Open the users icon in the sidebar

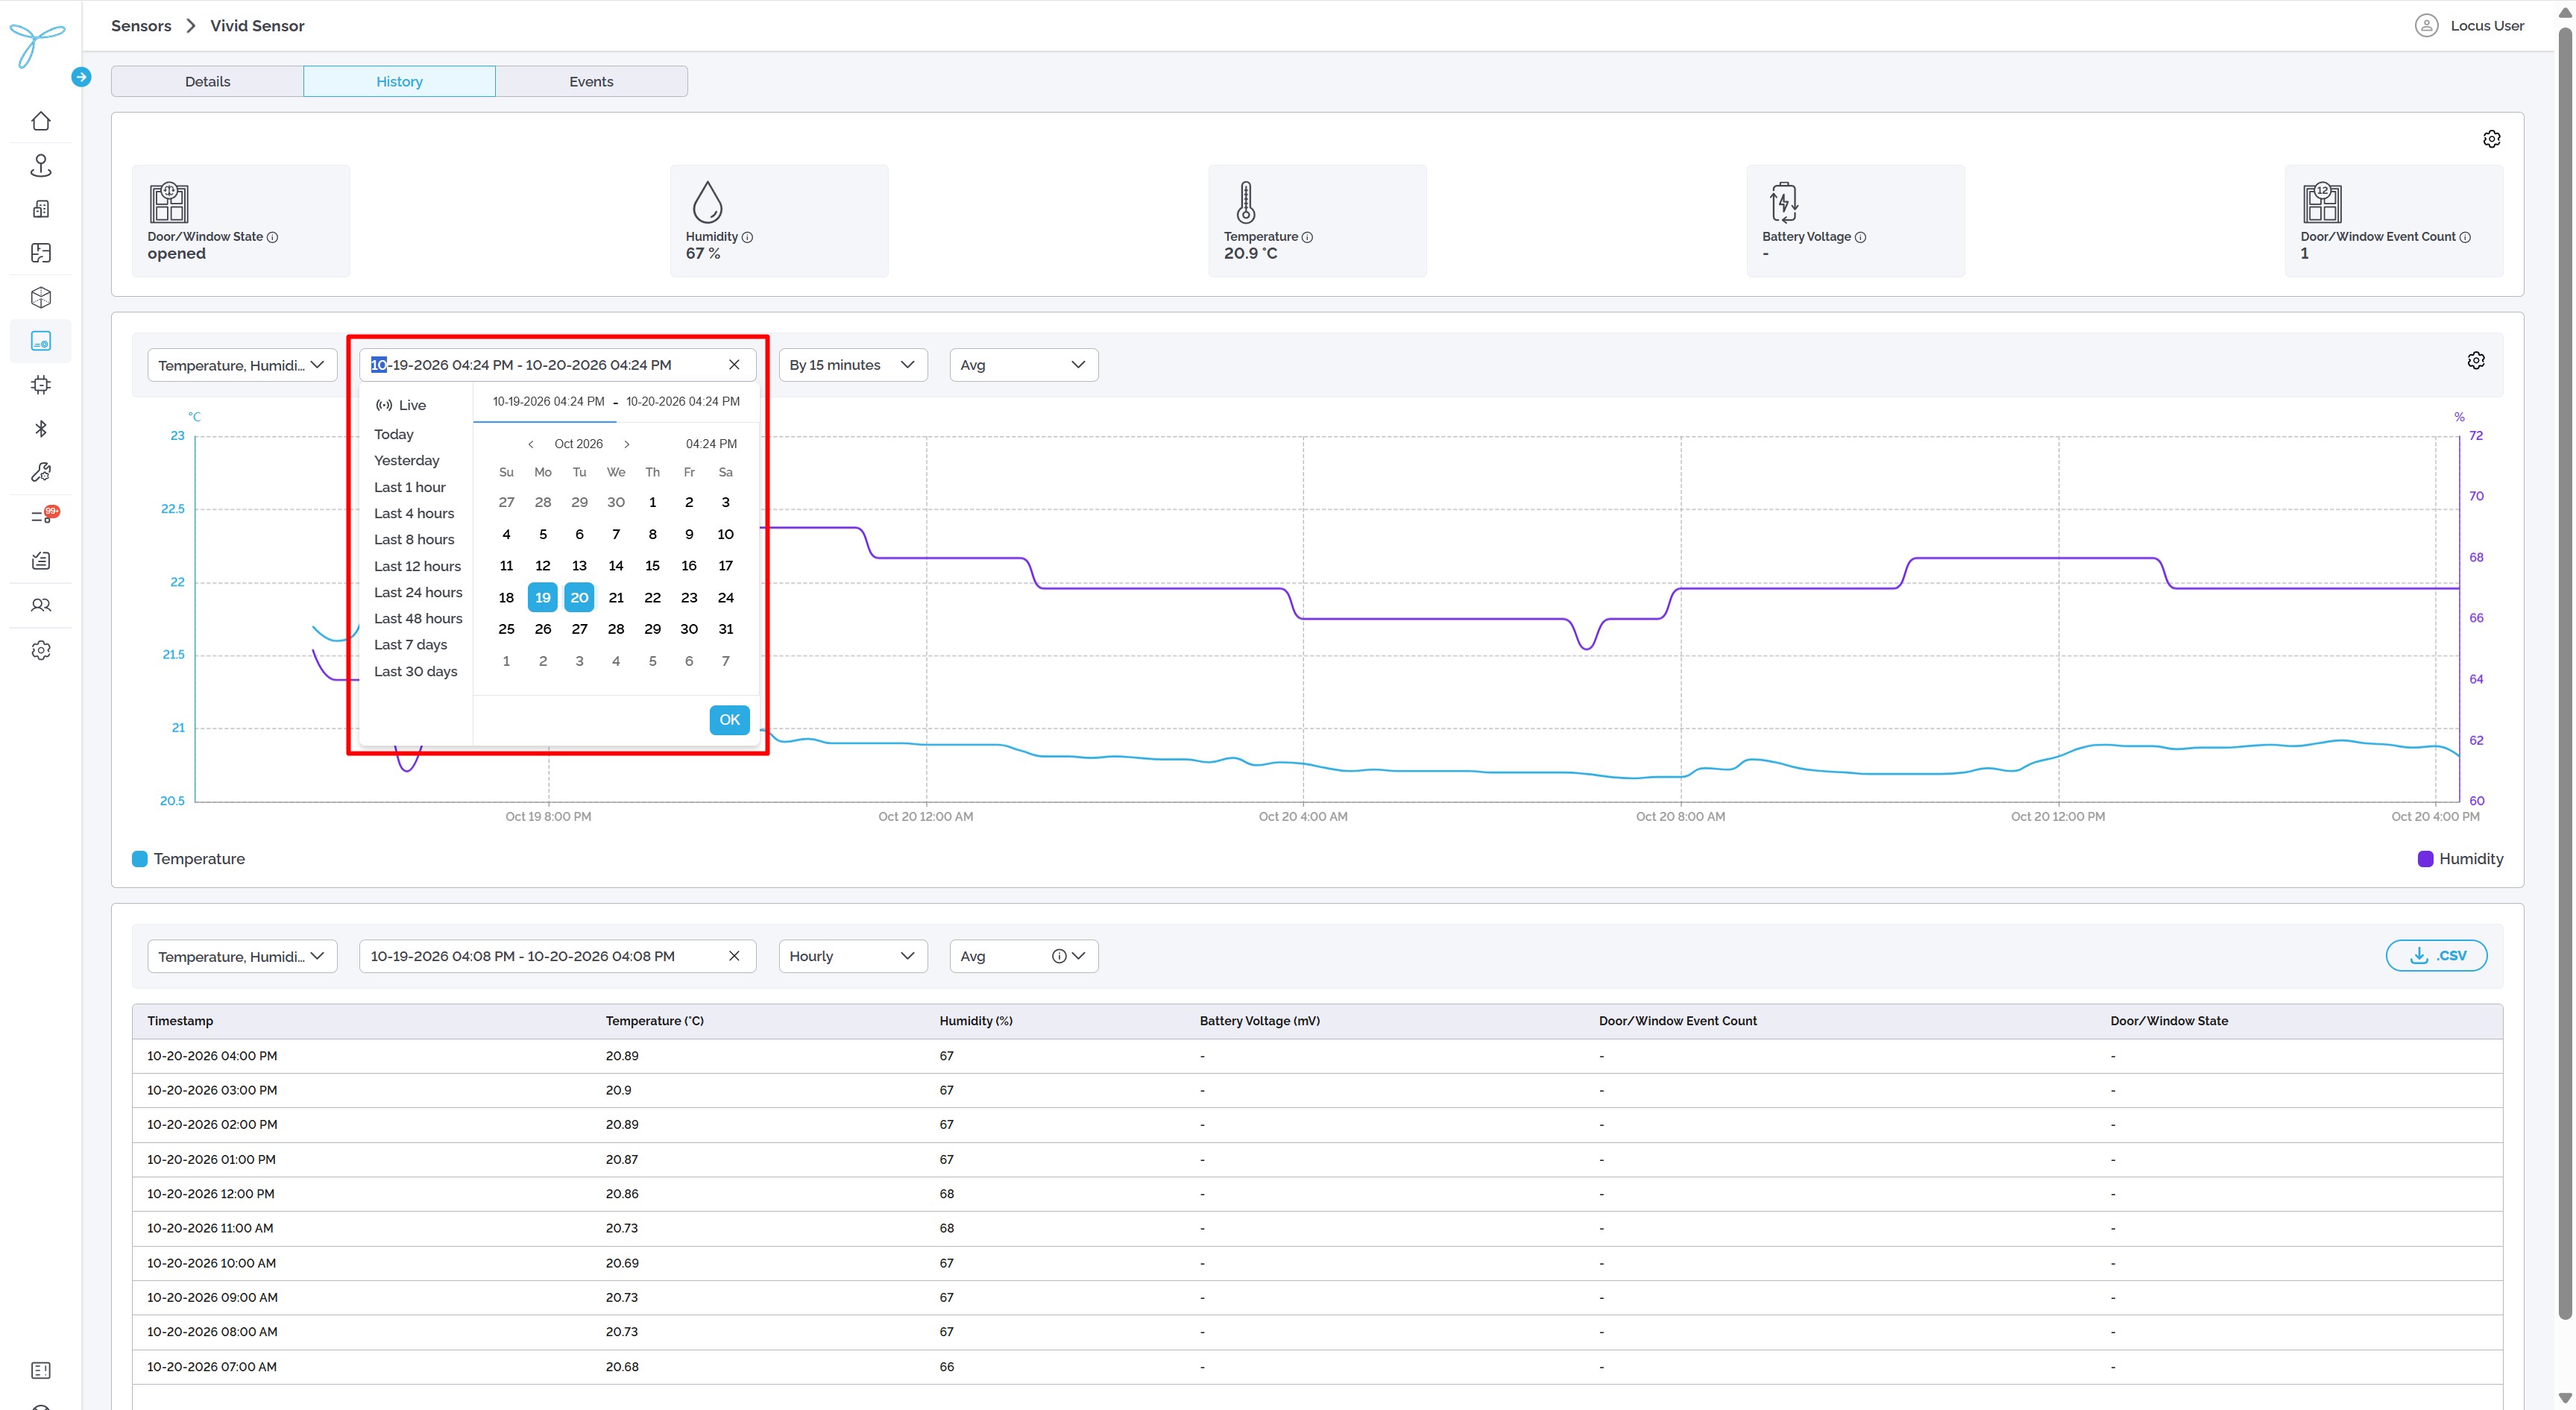41,605
